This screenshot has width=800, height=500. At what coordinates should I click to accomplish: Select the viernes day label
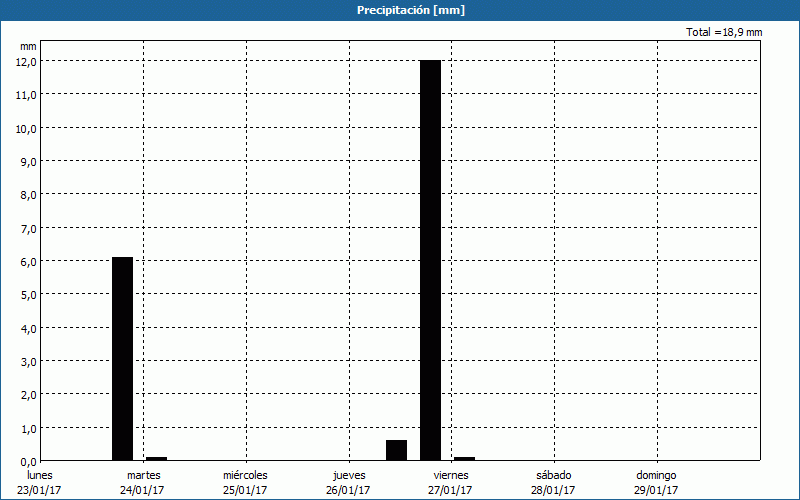click(451, 475)
